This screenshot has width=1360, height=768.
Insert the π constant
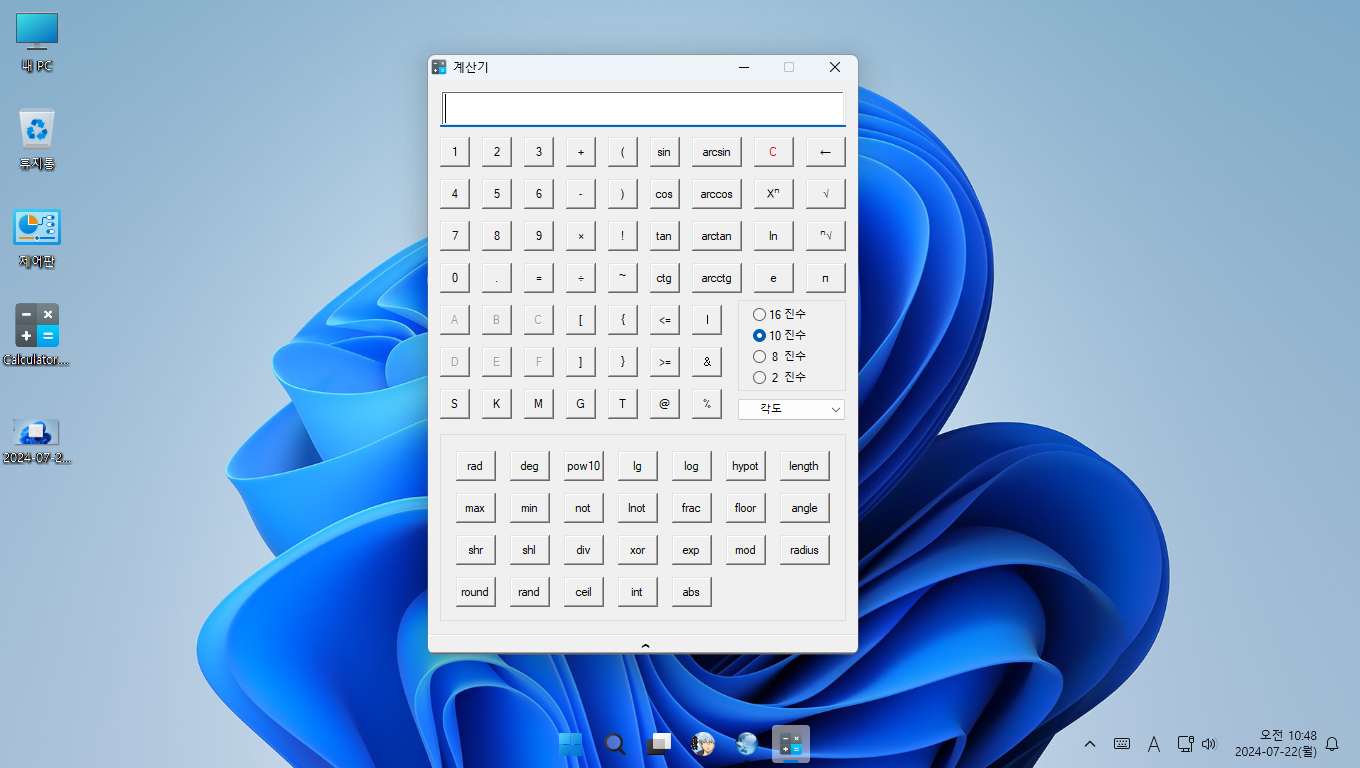click(x=825, y=278)
